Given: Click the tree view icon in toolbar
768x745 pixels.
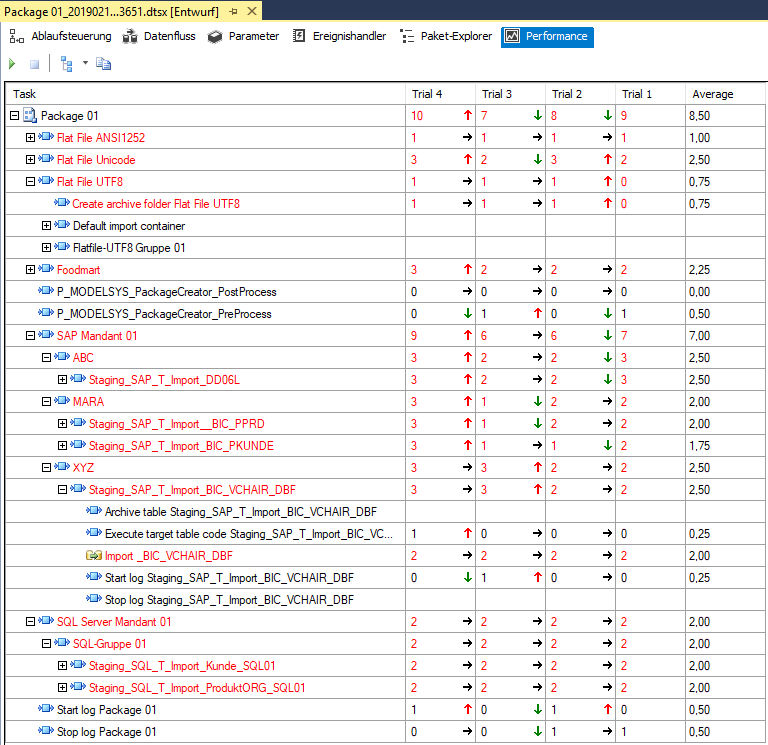Looking at the screenshot, I should tap(67, 64).
